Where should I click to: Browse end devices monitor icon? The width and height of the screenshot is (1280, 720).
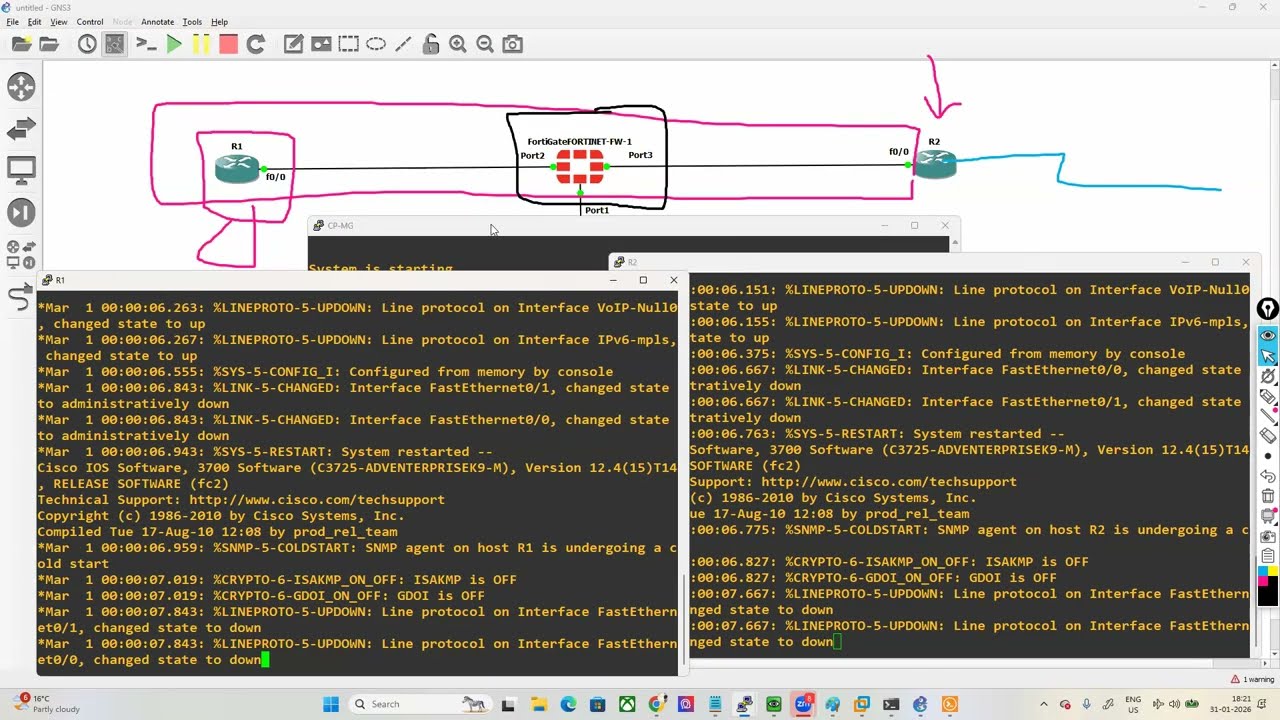[21, 171]
